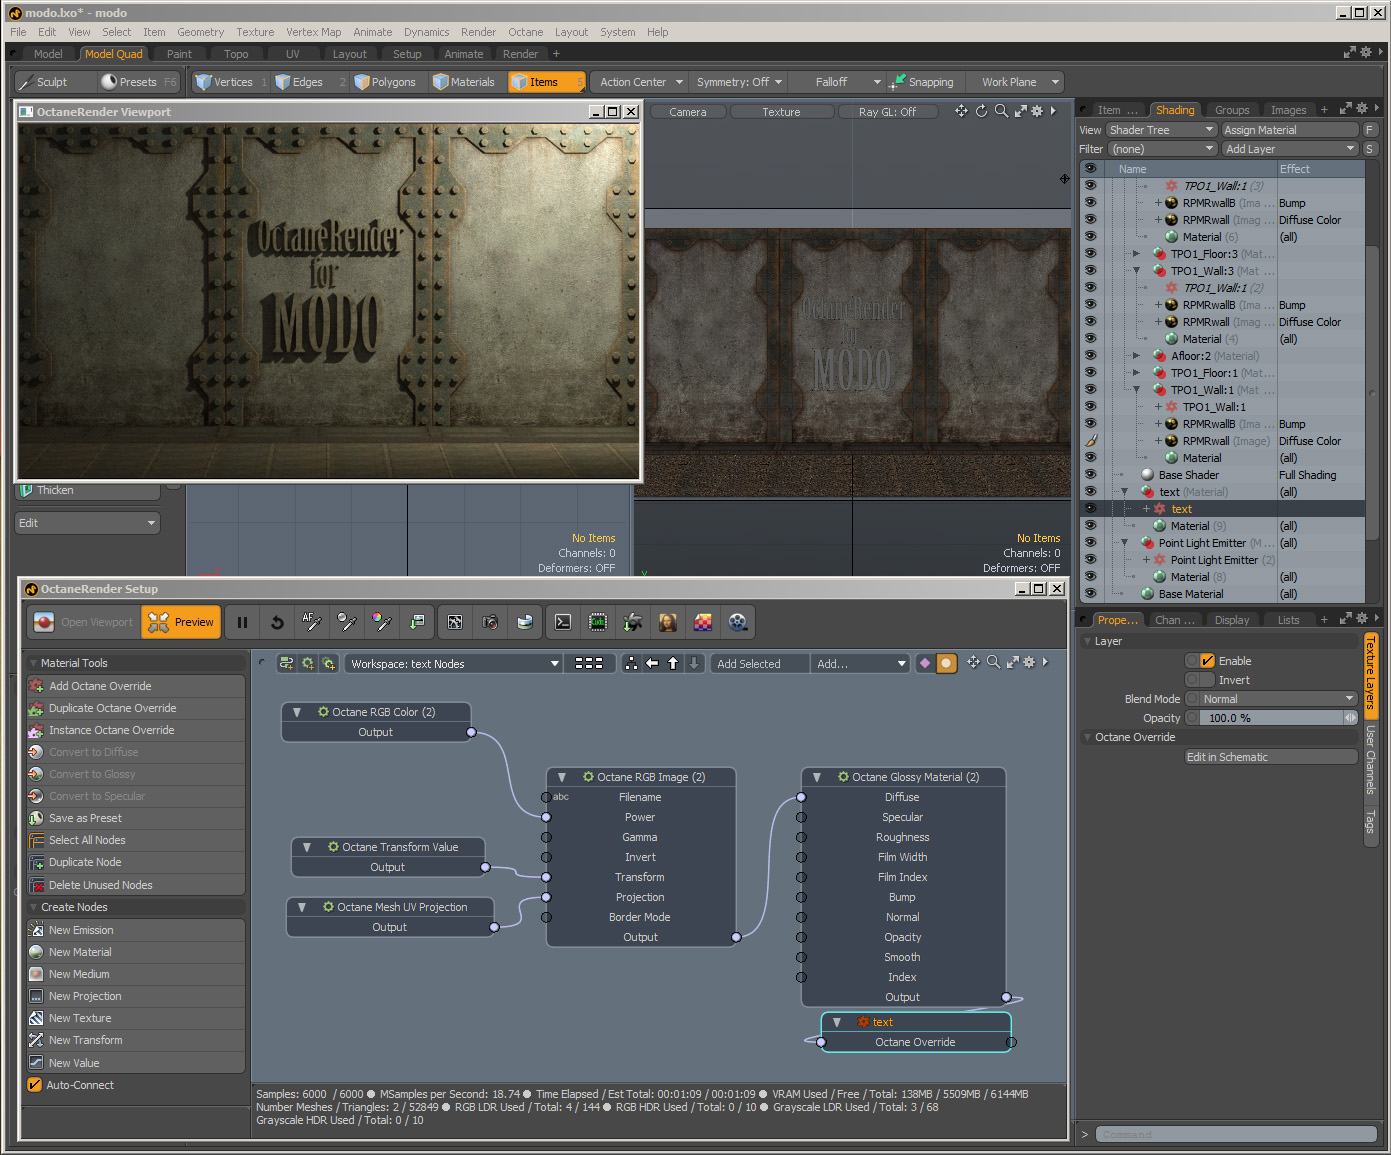Toggle the Invert layer checkbox
The width and height of the screenshot is (1391, 1155).
[x=1207, y=680]
